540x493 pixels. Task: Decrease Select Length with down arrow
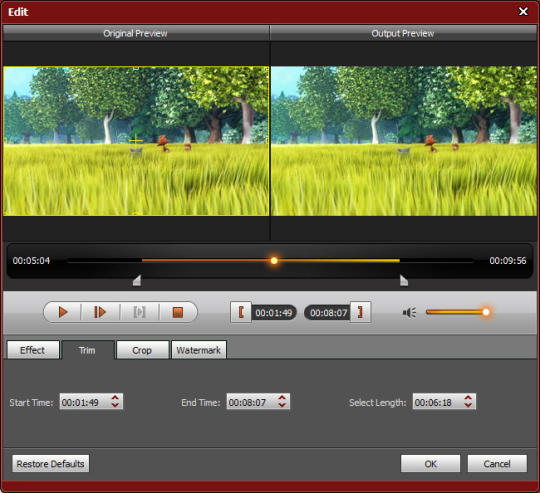[x=468, y=406]
